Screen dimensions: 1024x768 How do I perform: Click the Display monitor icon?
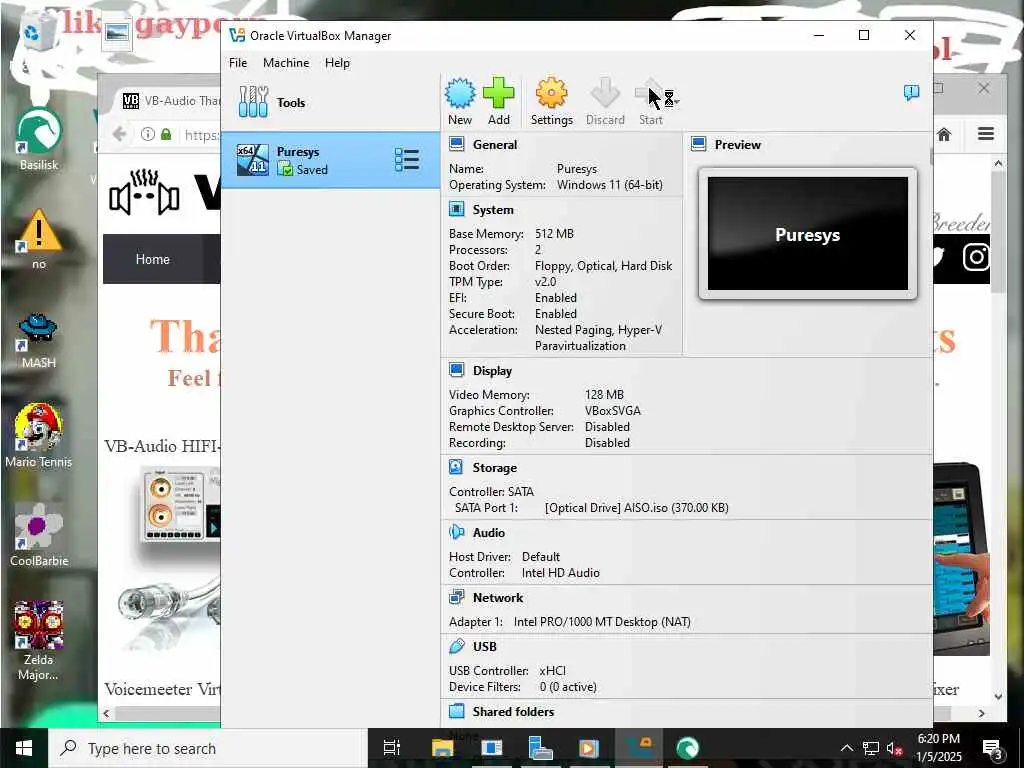pyautogui.click(x=456, y=370)
